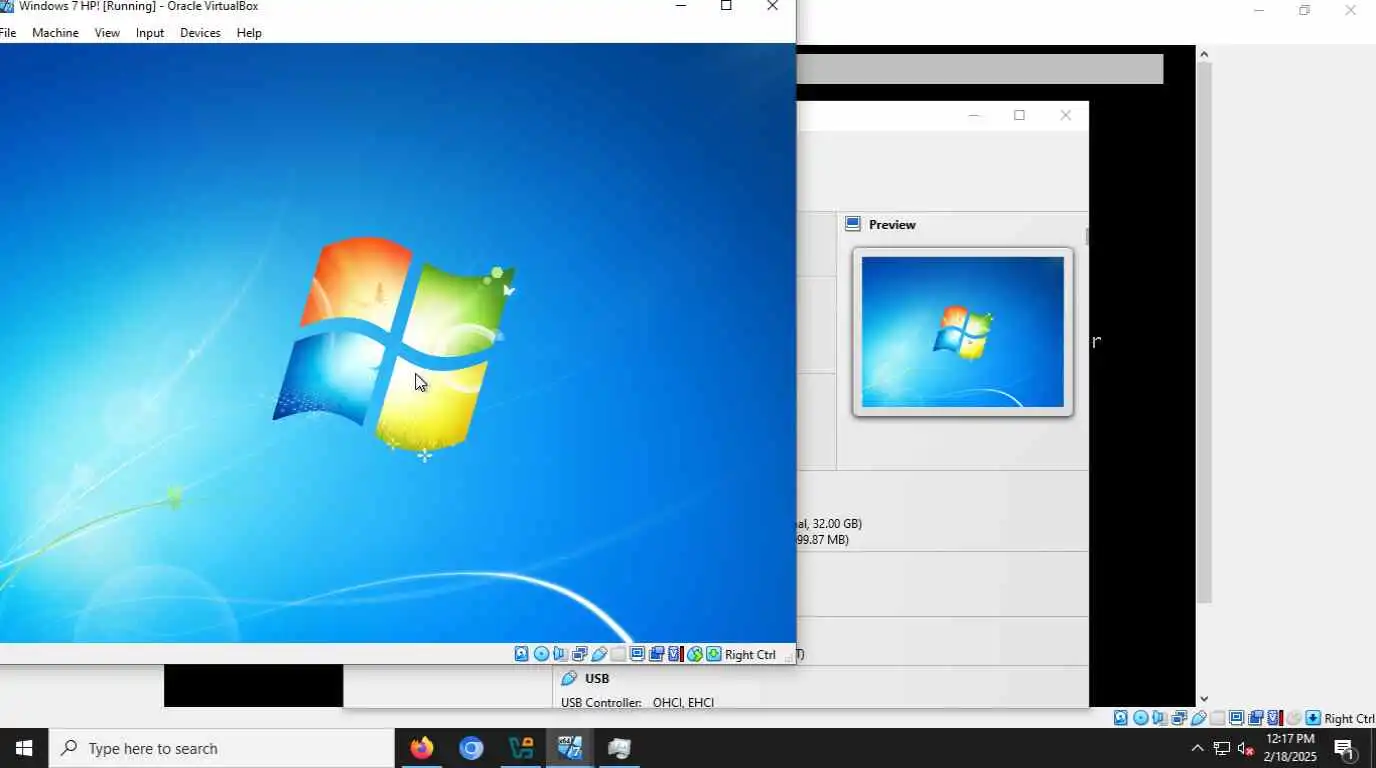
Task: Click blue down-arrow keyboard capture icon in outer status bar
Action: pyautogui.click(x=1313, y=718)
